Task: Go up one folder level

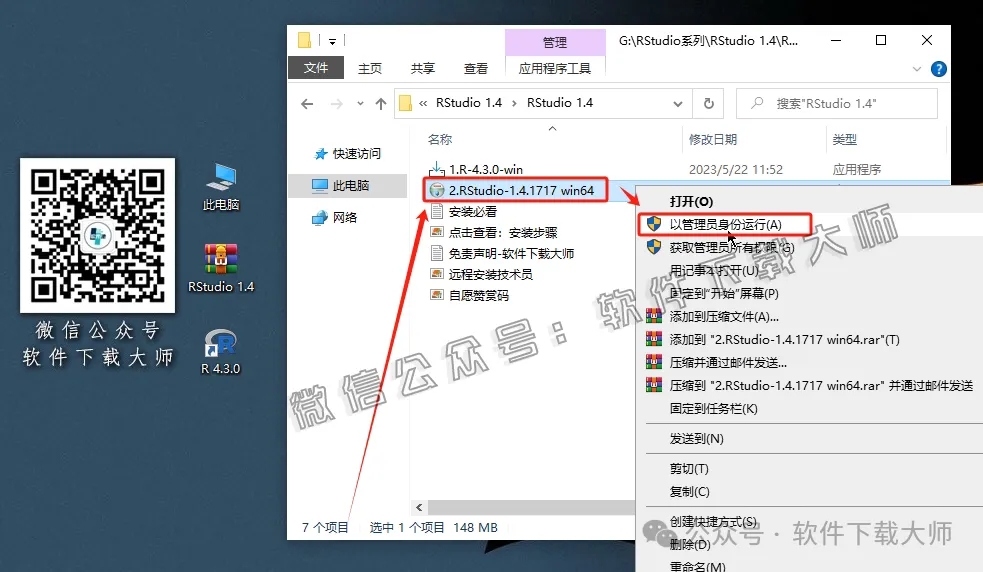Action: pyautogui.click(x=381, y=104)
